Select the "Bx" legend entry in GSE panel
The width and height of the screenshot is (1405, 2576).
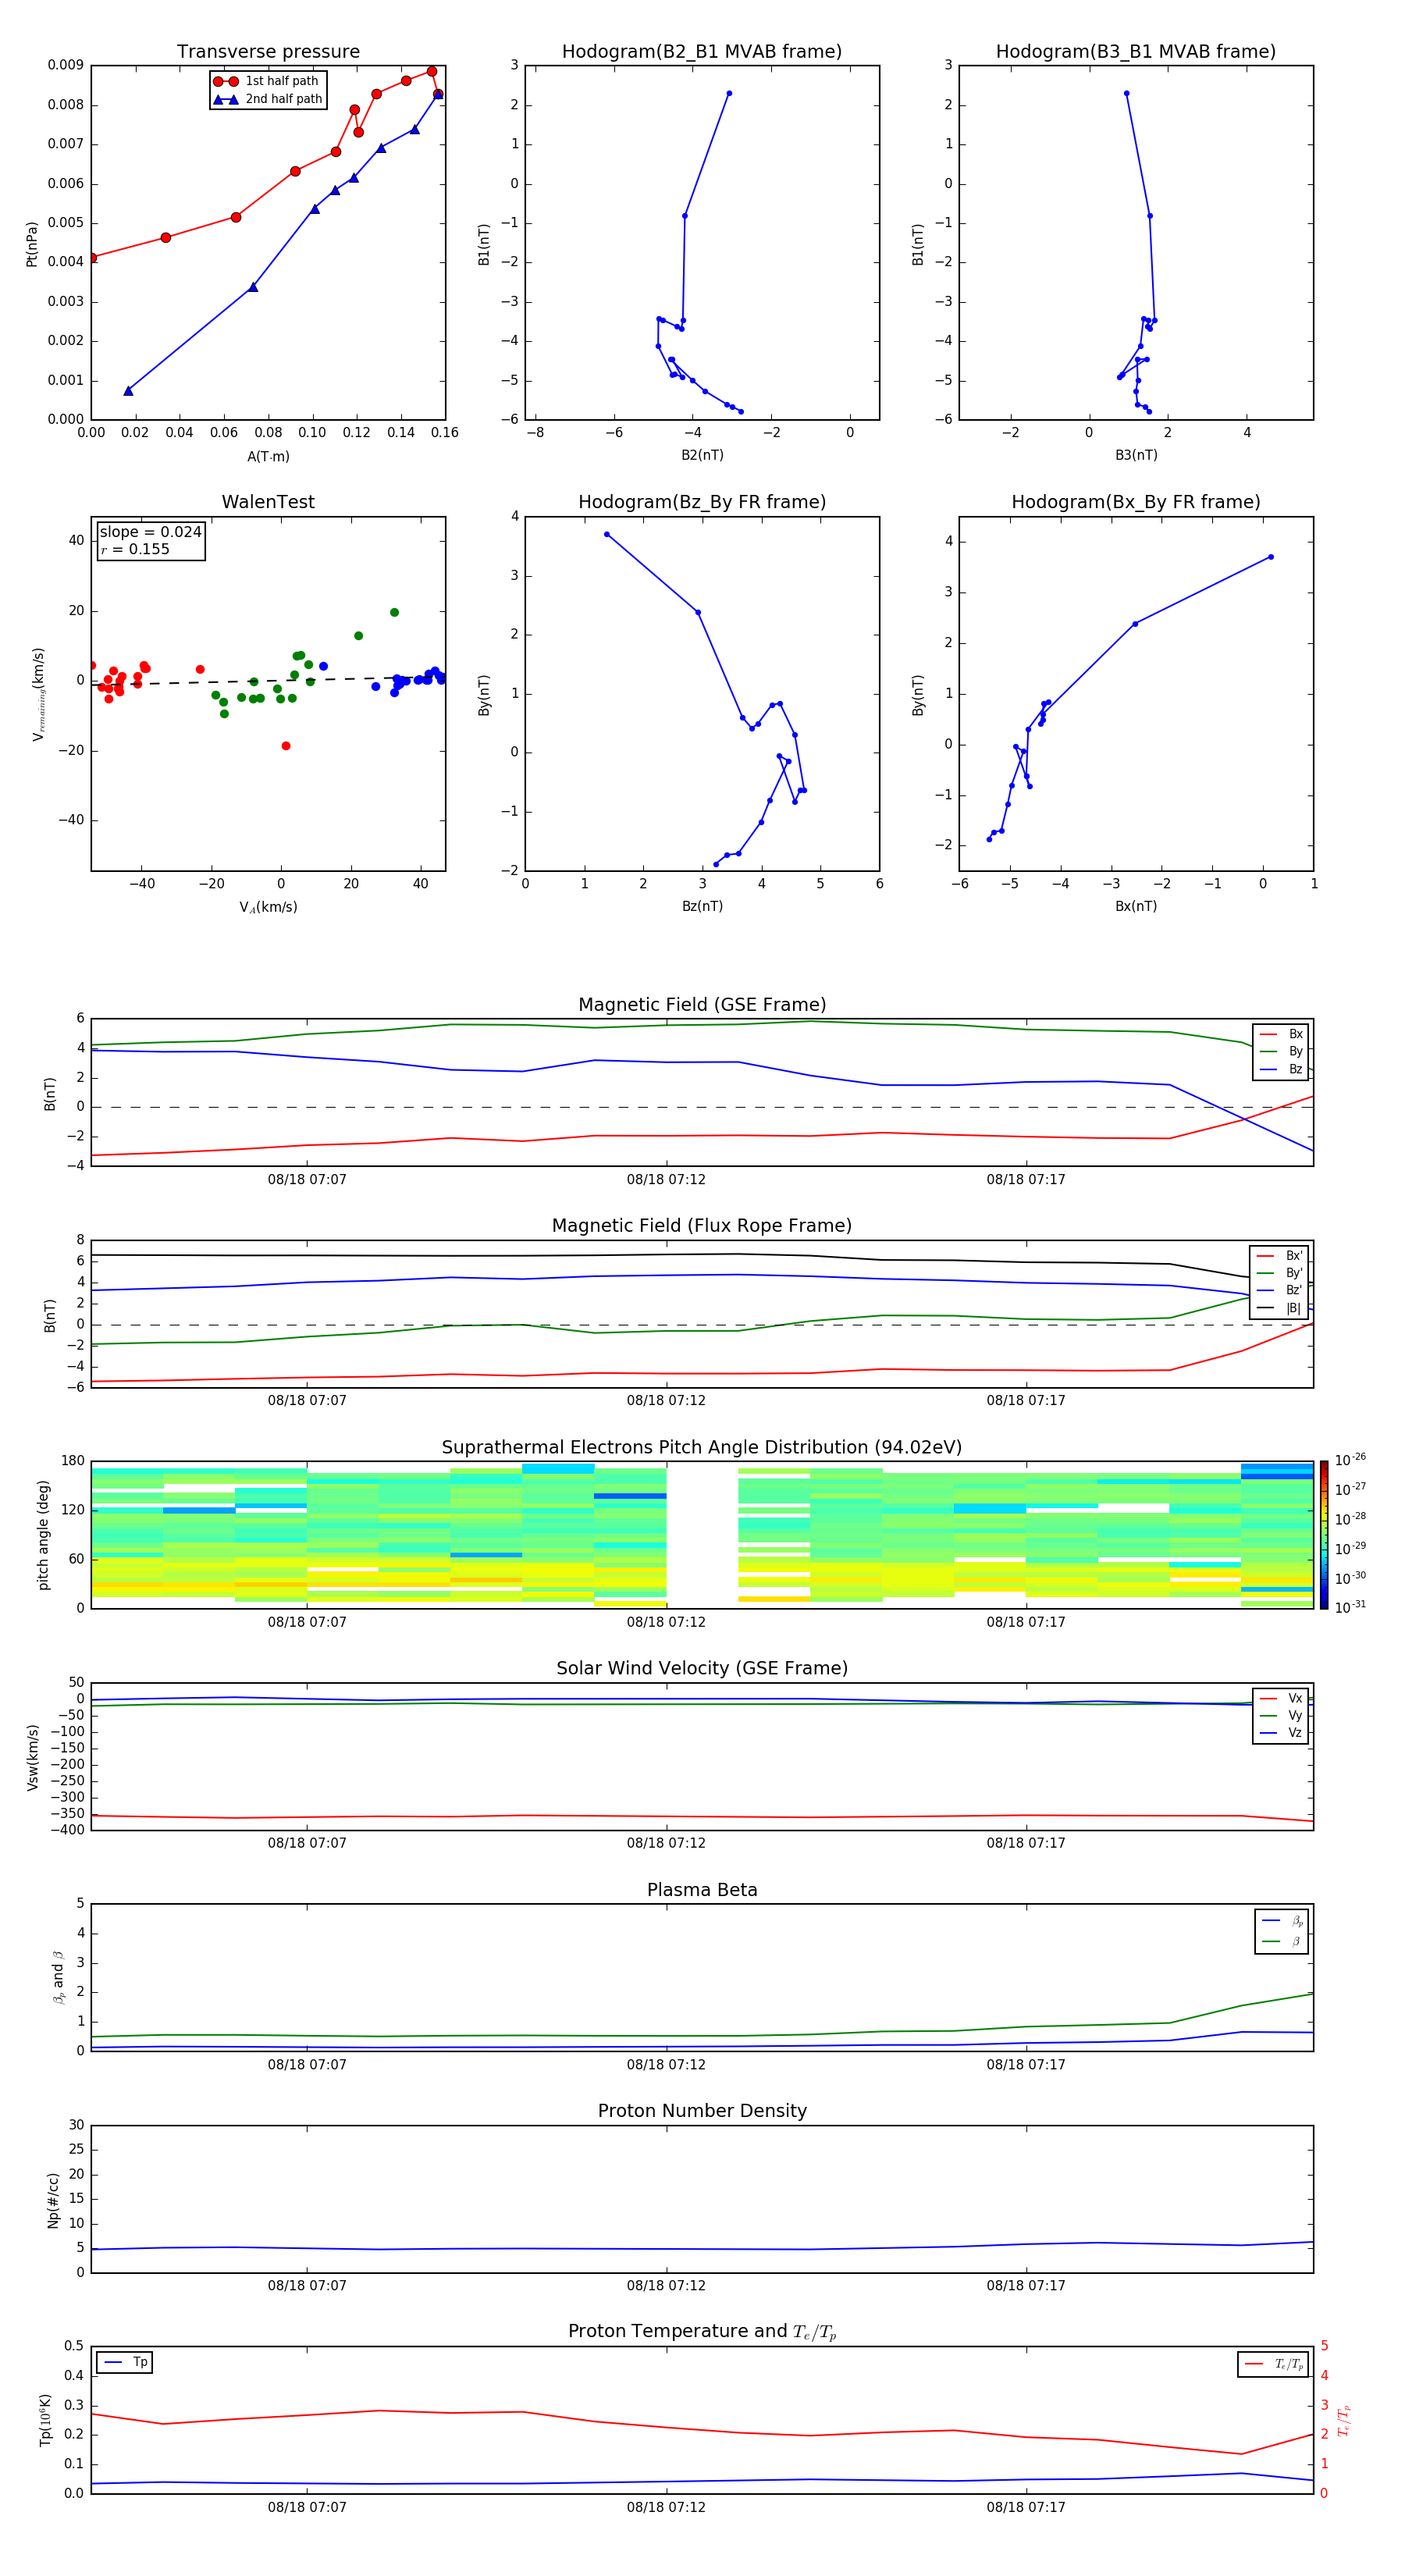(x=1281, y=1034)
